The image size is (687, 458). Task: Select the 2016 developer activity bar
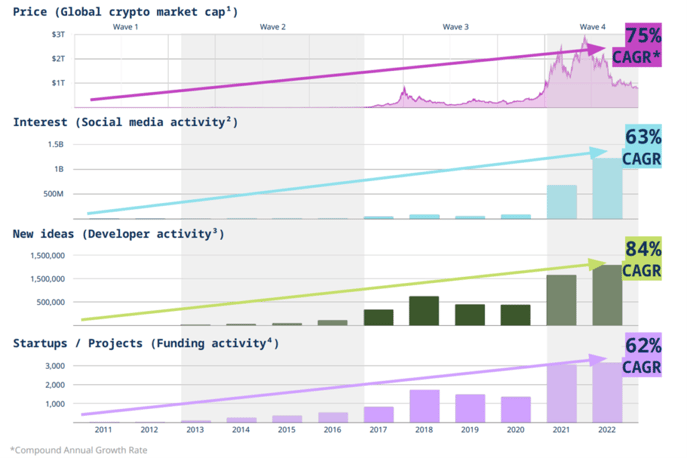[333, 323]
